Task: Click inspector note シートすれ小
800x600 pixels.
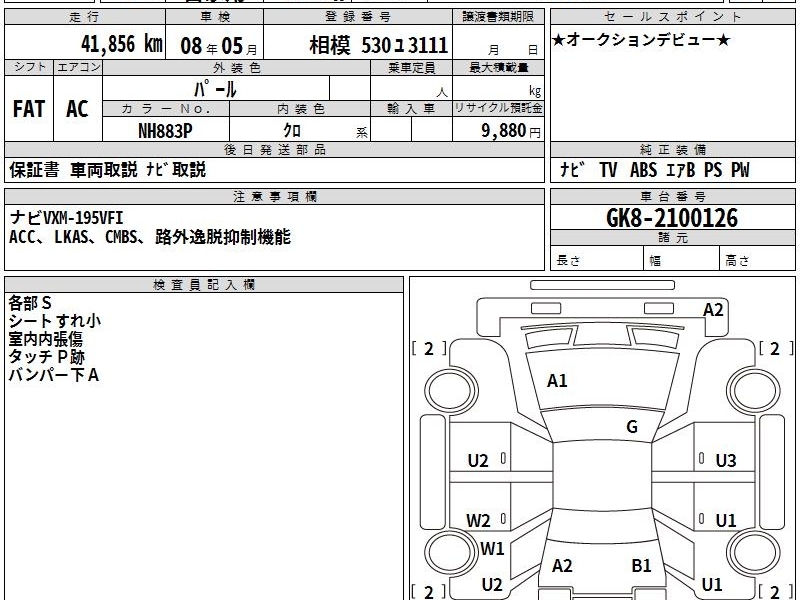Action: point(55,321)
